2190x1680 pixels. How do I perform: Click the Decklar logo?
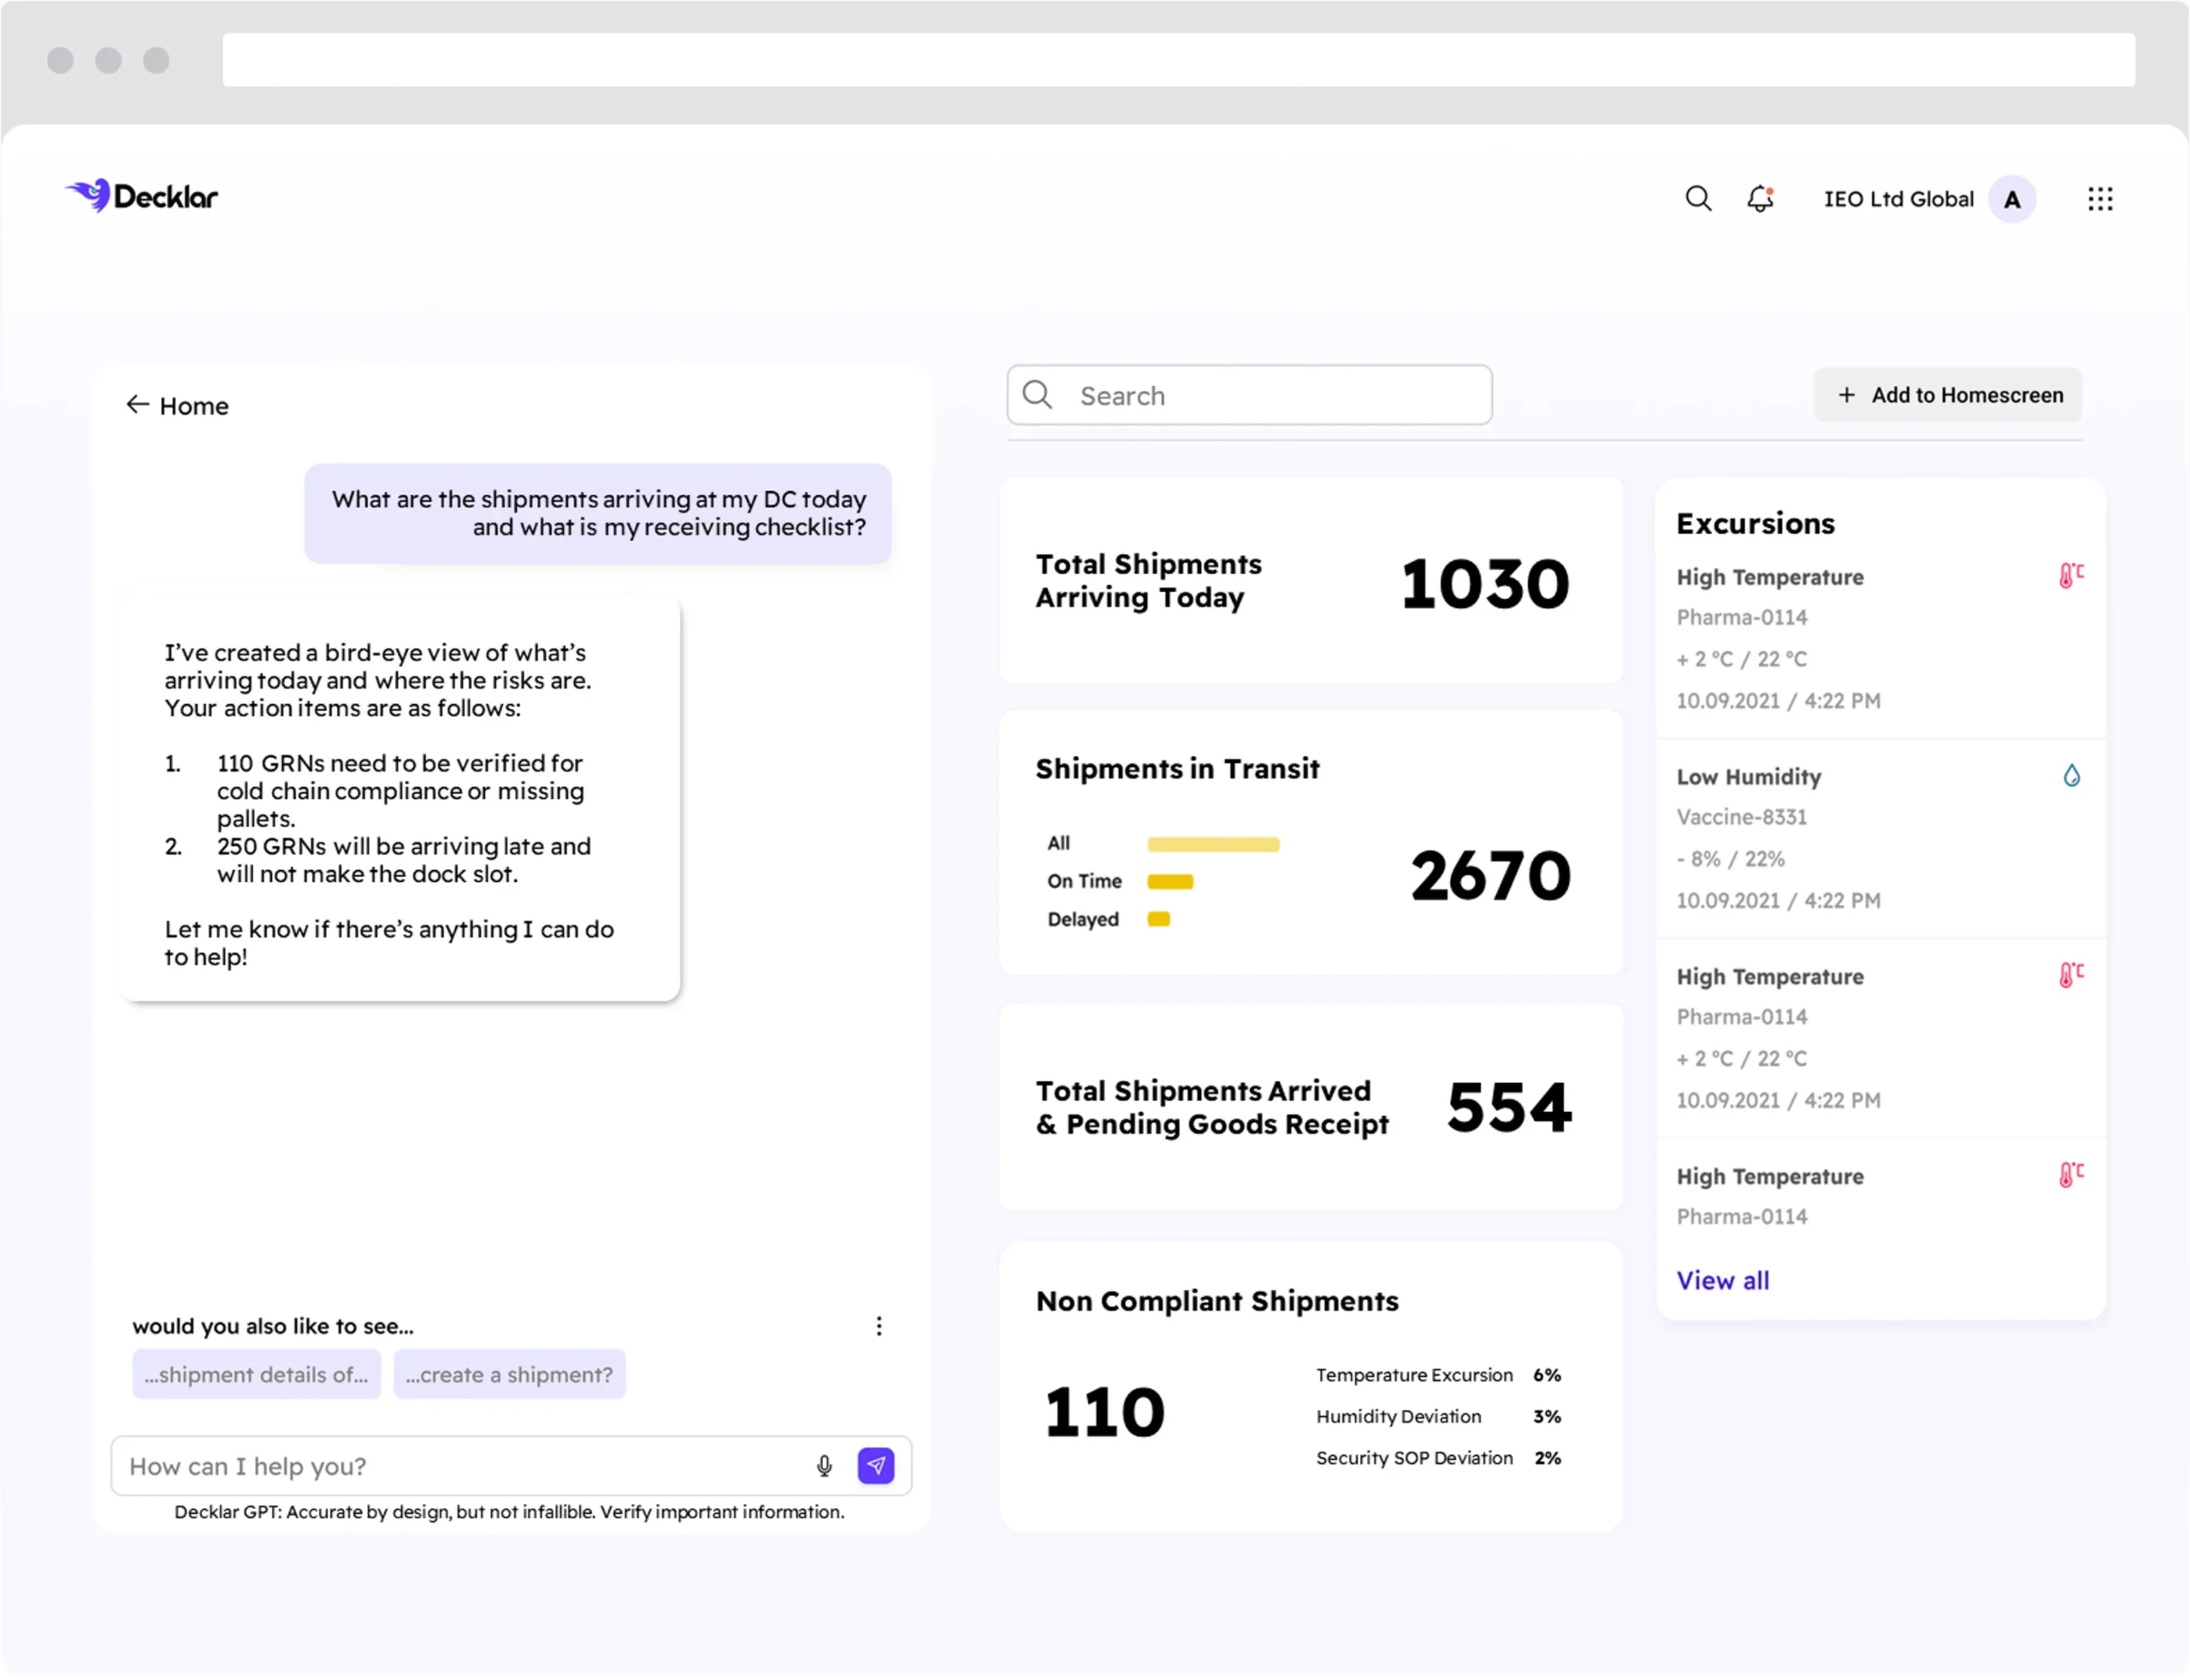pos(142,196)
